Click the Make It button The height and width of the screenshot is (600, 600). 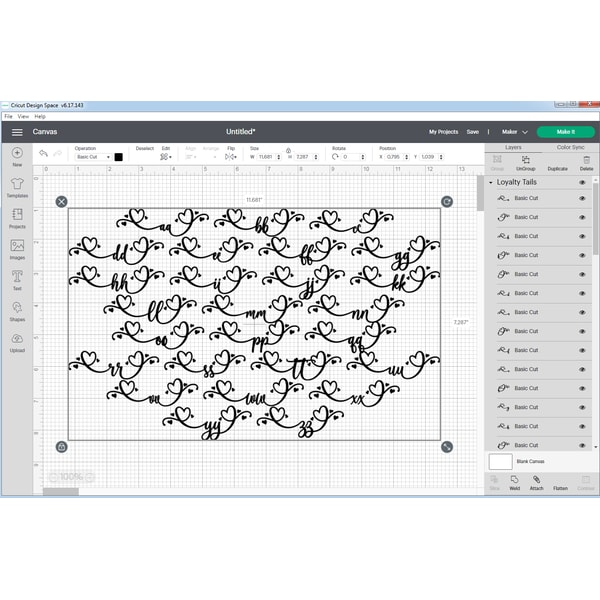pos(566,132)
